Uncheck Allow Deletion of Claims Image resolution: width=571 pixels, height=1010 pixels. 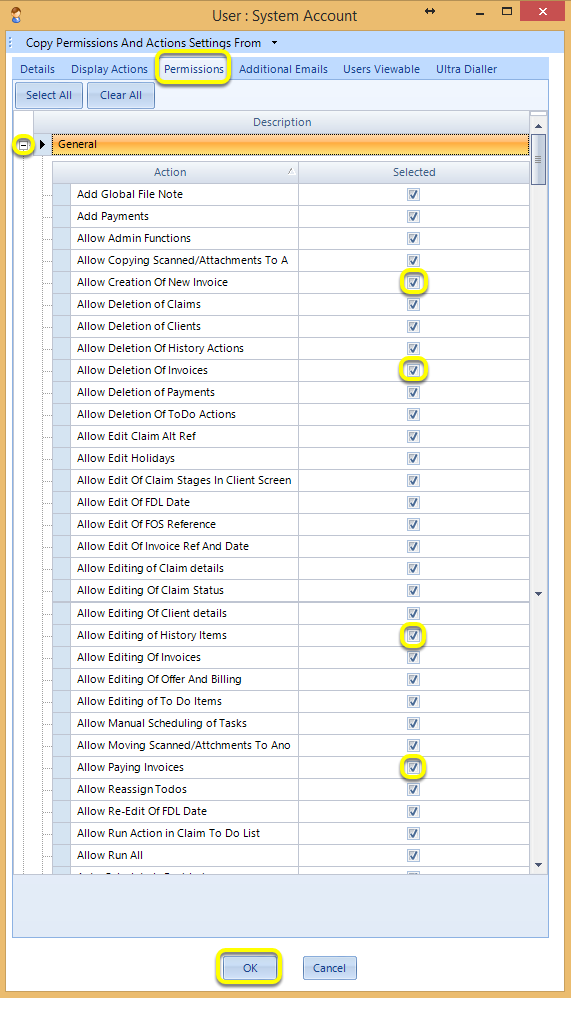pos(414,304)
